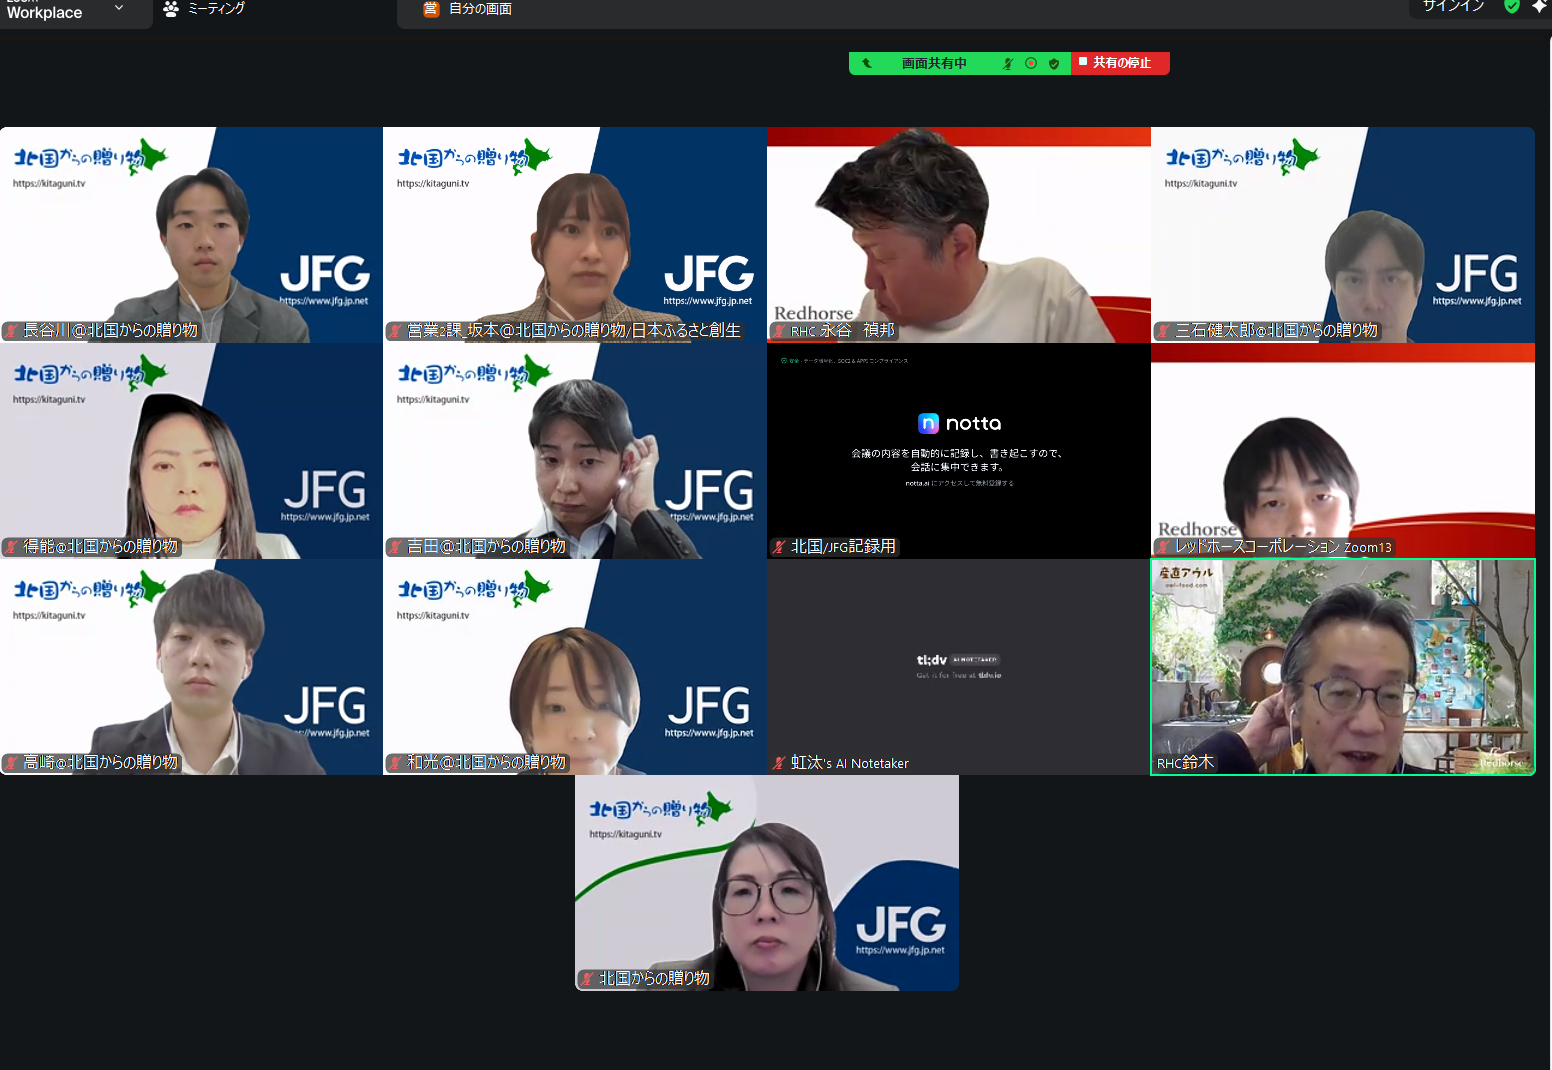The image size is (1552, 1070).
Task: Click the muted mic icon on 虹汰's AI Notetaker
Action: point(779,763)
